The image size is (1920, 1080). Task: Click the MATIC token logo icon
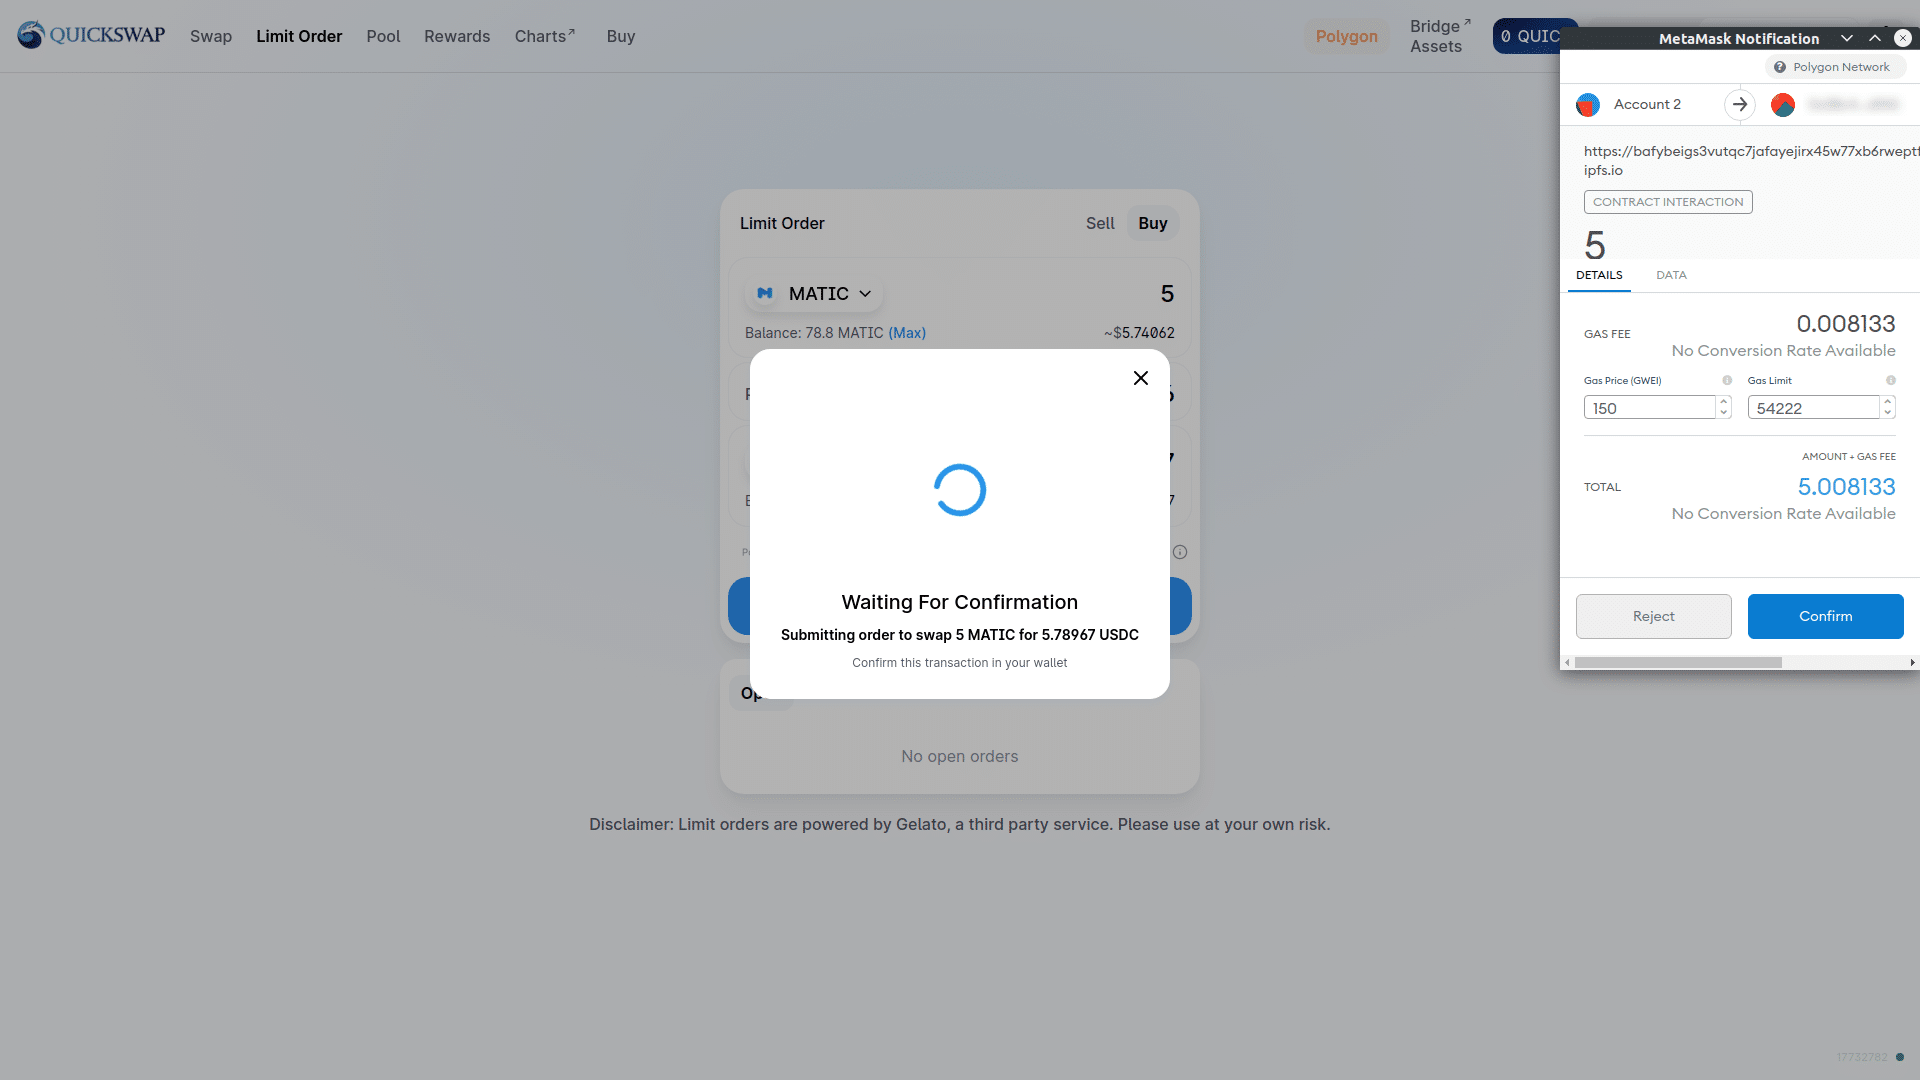(765, 294)
